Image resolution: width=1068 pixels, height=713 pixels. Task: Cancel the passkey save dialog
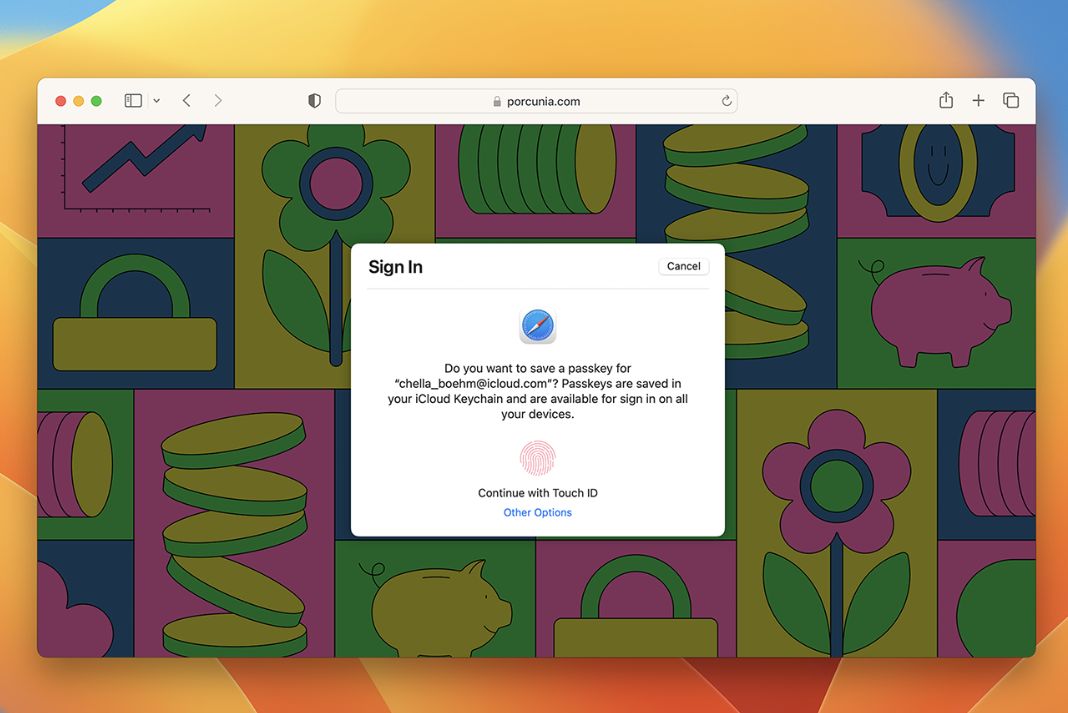tap(683, 265)
